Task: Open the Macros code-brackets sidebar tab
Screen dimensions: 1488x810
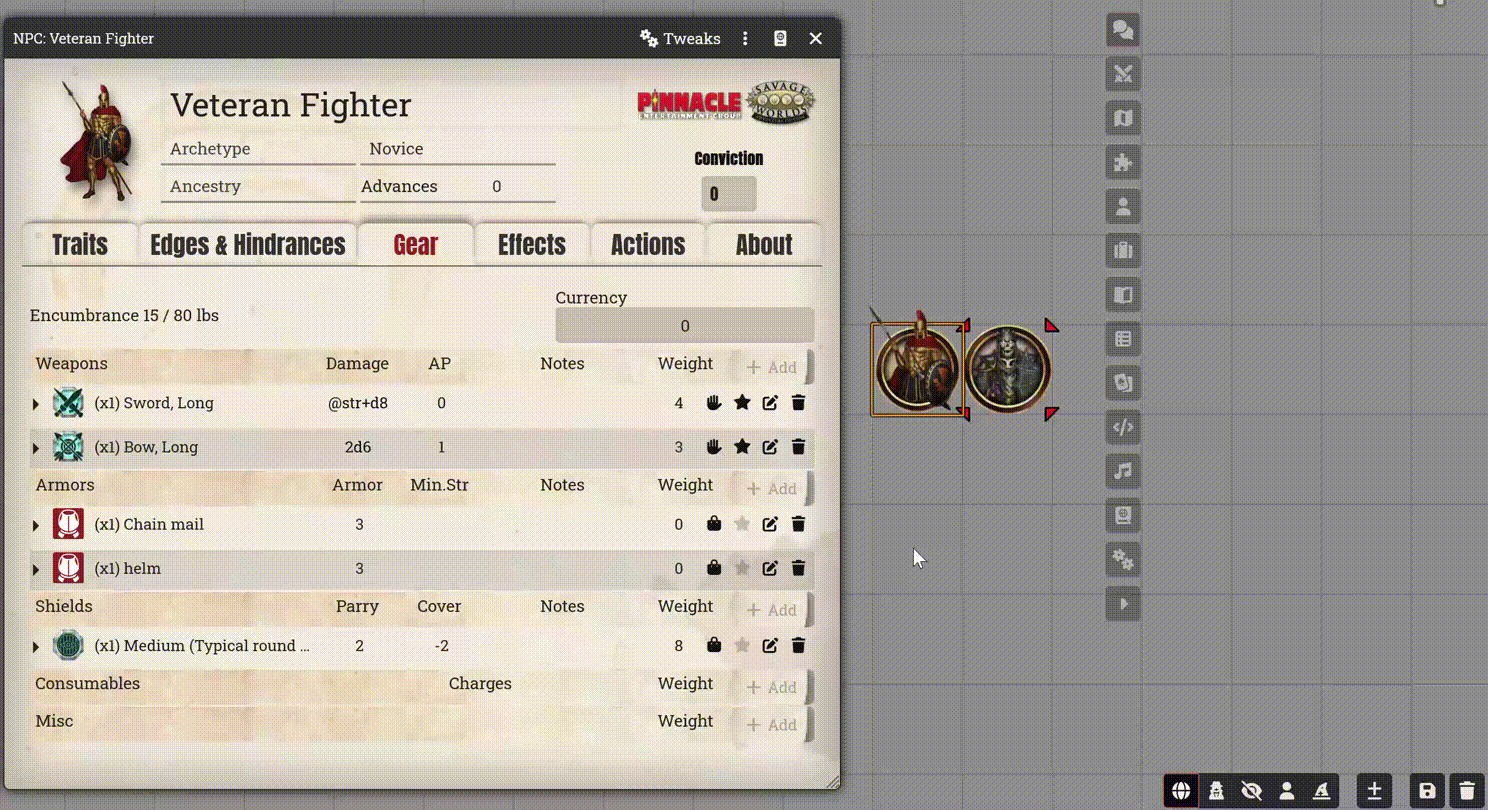Action: click(x=1123, y=427)
